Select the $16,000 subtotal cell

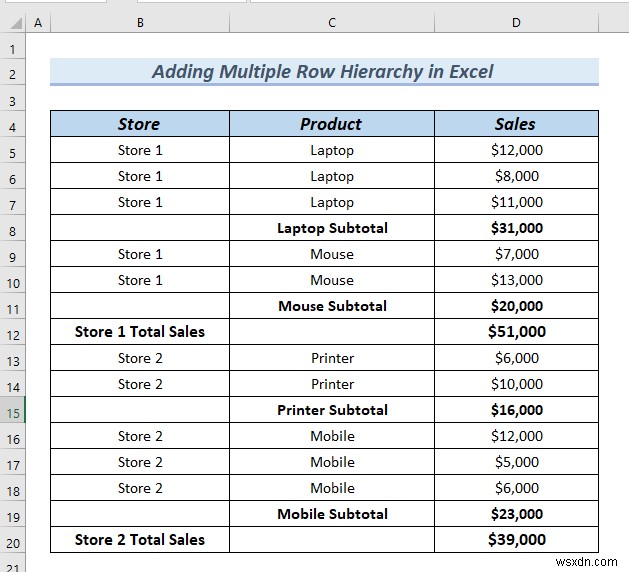coord(516,410)
